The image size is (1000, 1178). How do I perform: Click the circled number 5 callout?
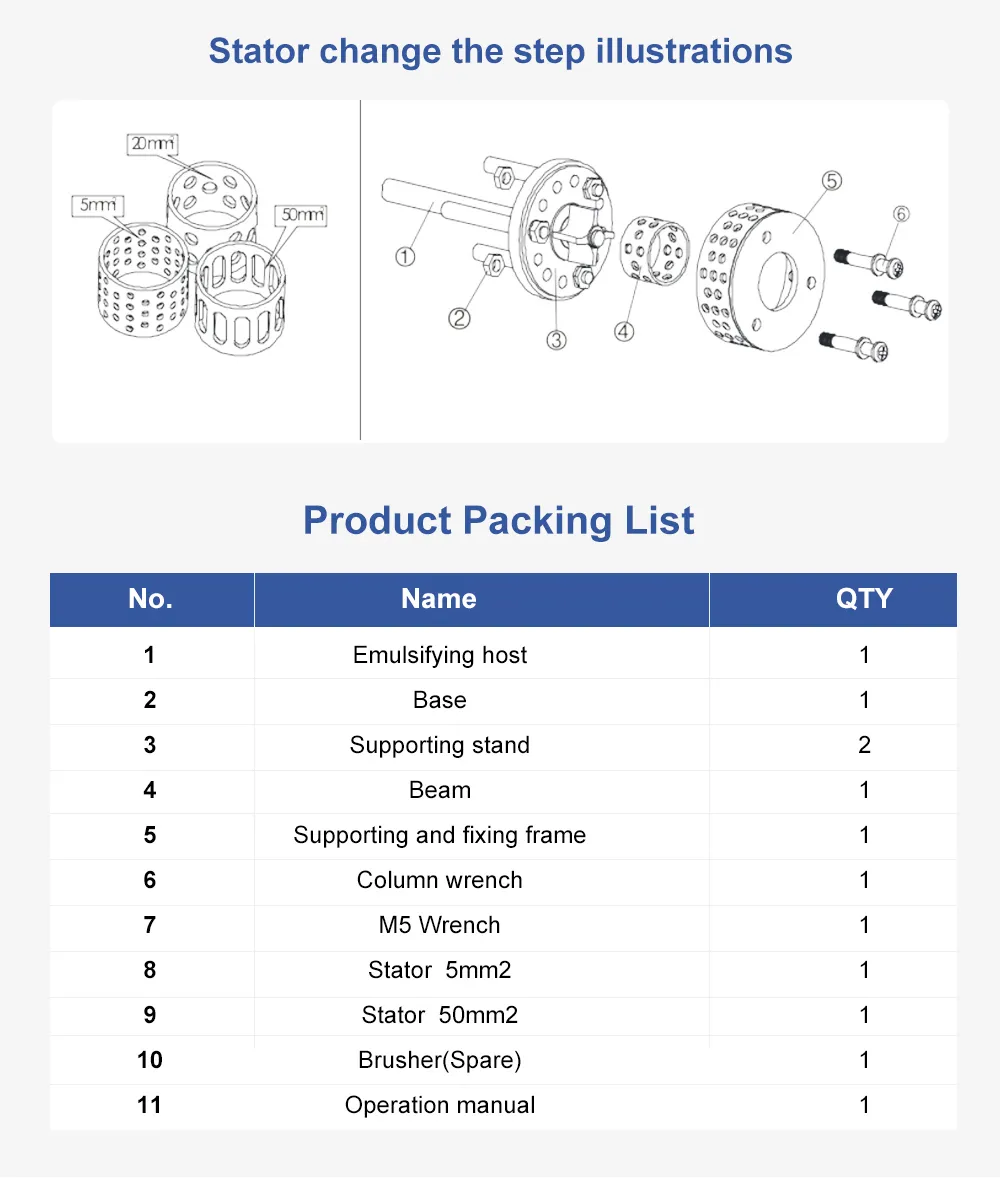pyautogui.click(x=831, y=181)
